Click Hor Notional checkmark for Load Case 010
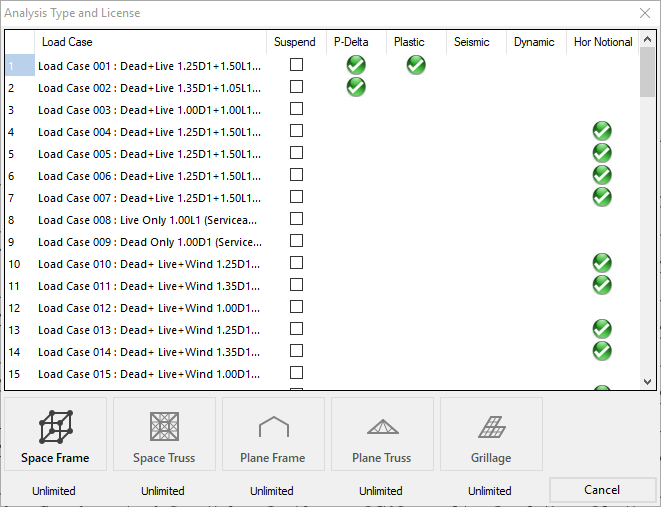This screenshot has height=507, width=661. pos(602,263)
